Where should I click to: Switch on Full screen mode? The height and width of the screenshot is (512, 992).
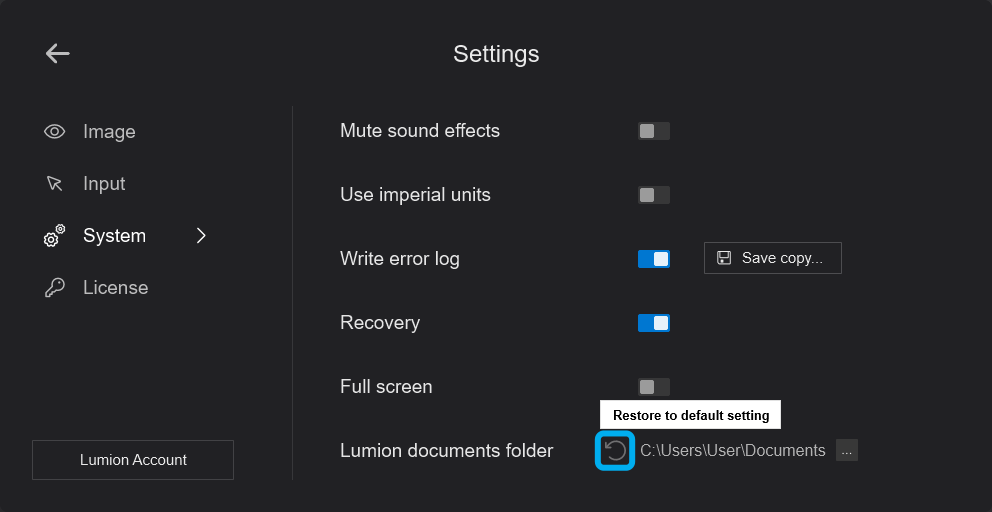coord(654,387)
